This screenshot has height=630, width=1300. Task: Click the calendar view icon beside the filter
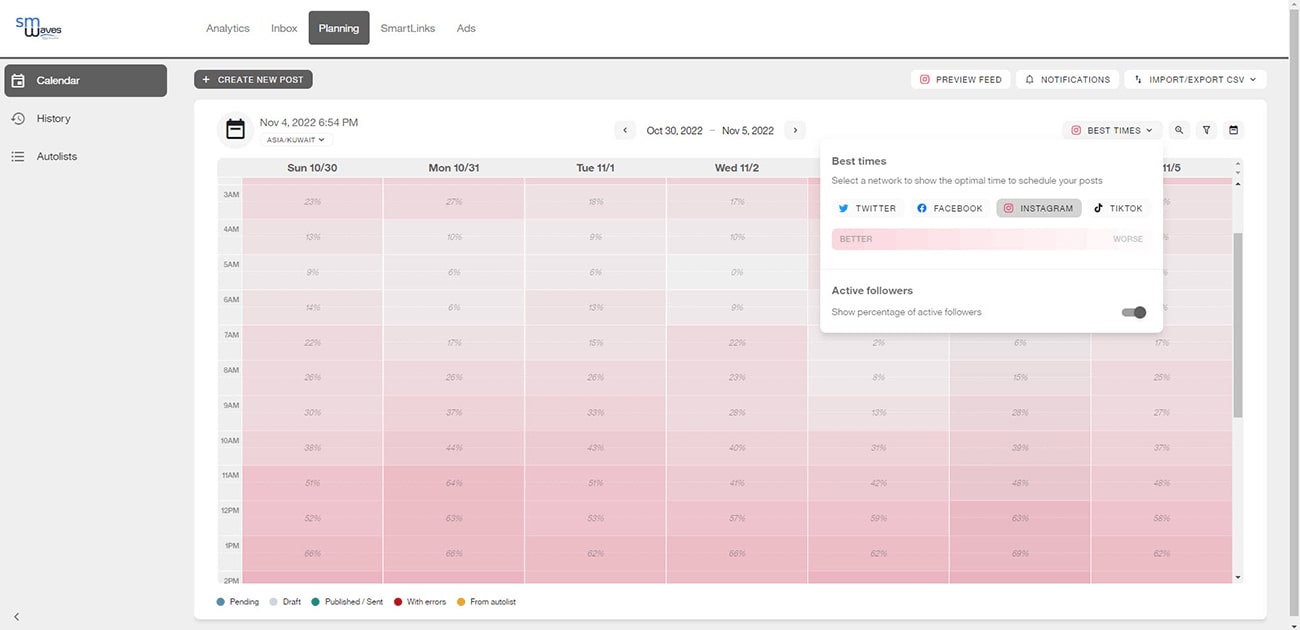point(1233,130)
